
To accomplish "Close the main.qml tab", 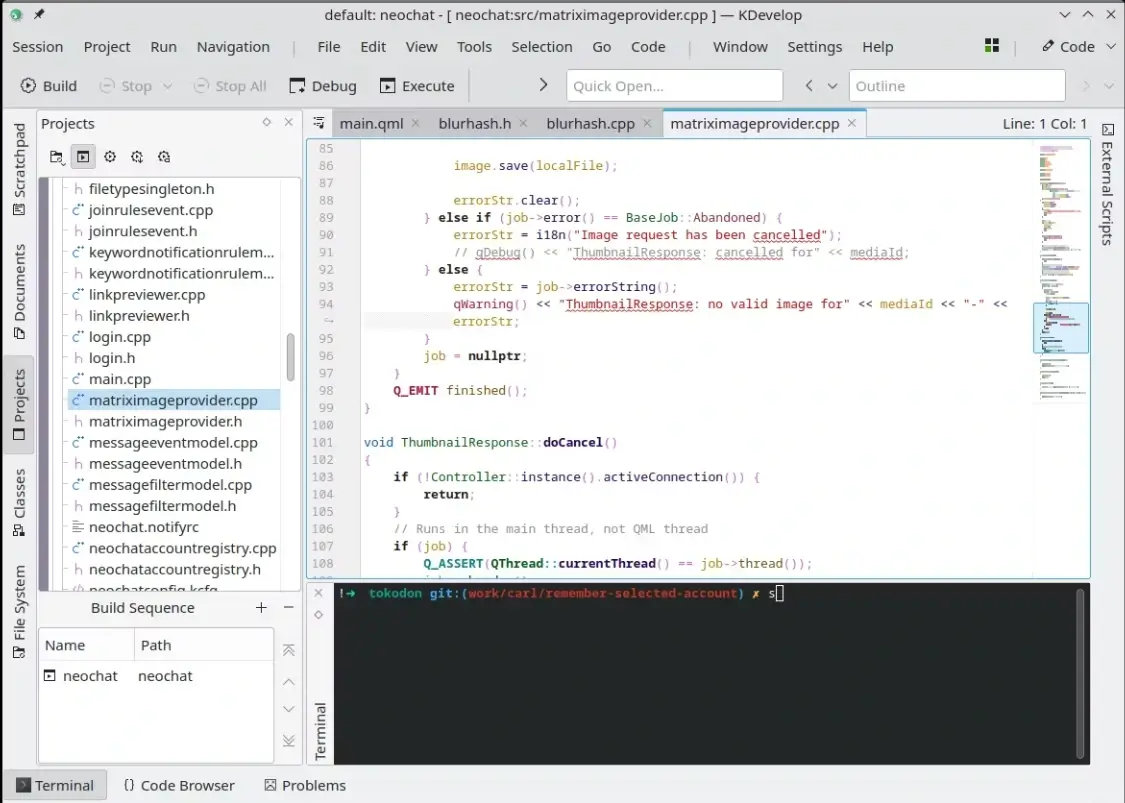I will [415, 123].
